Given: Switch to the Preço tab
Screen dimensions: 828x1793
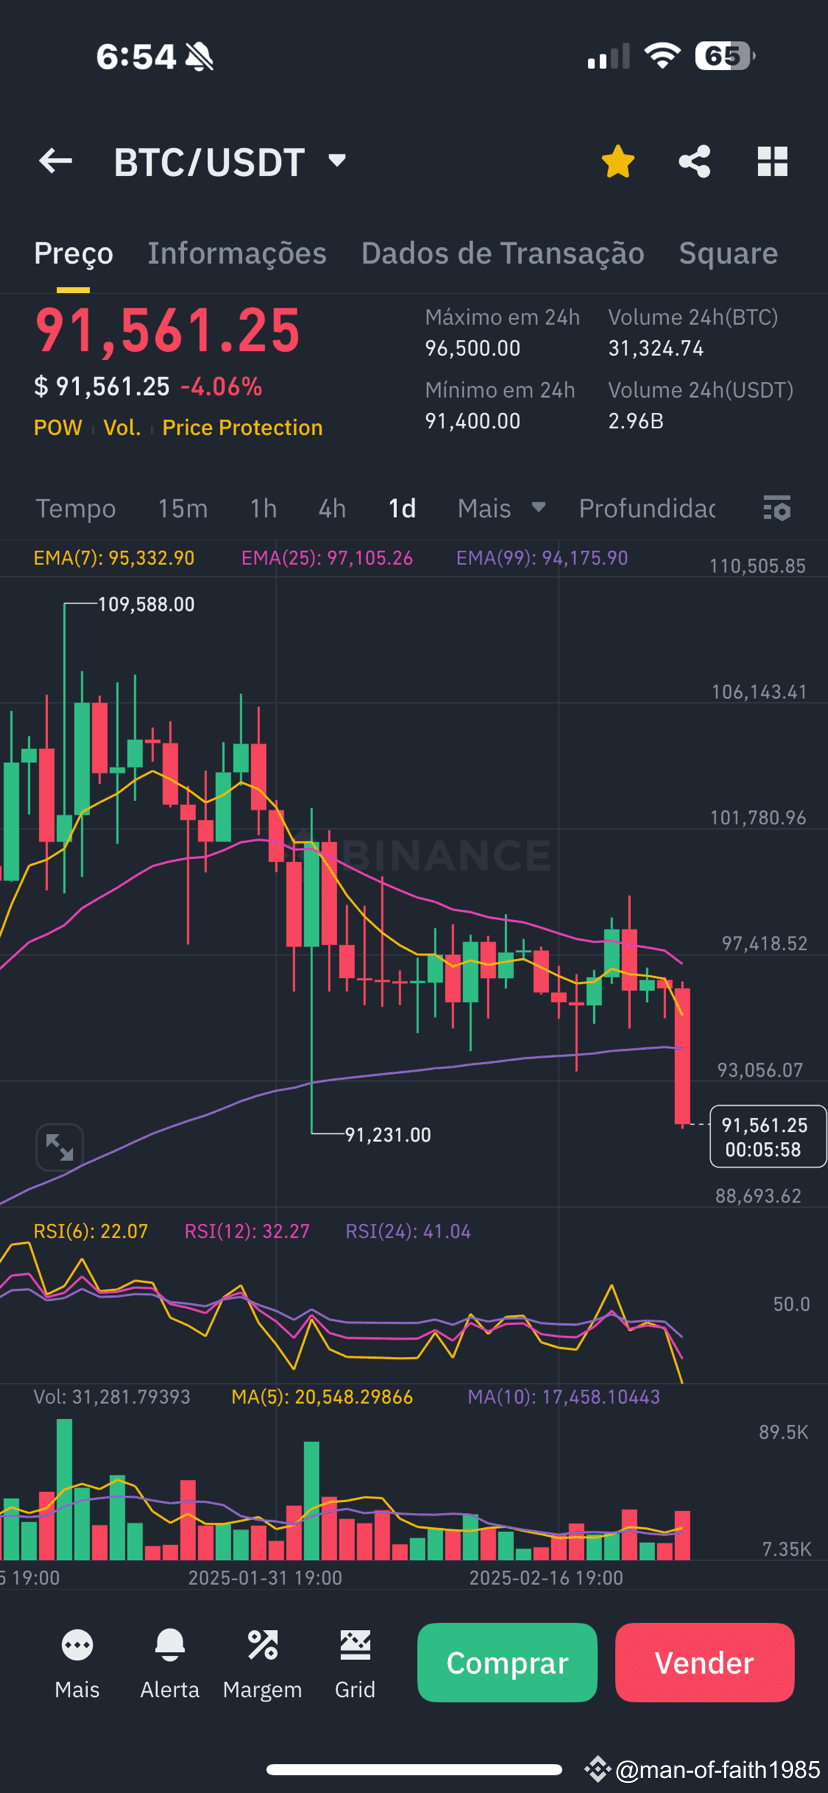Looking at the screenshot, I should (73, 254).
